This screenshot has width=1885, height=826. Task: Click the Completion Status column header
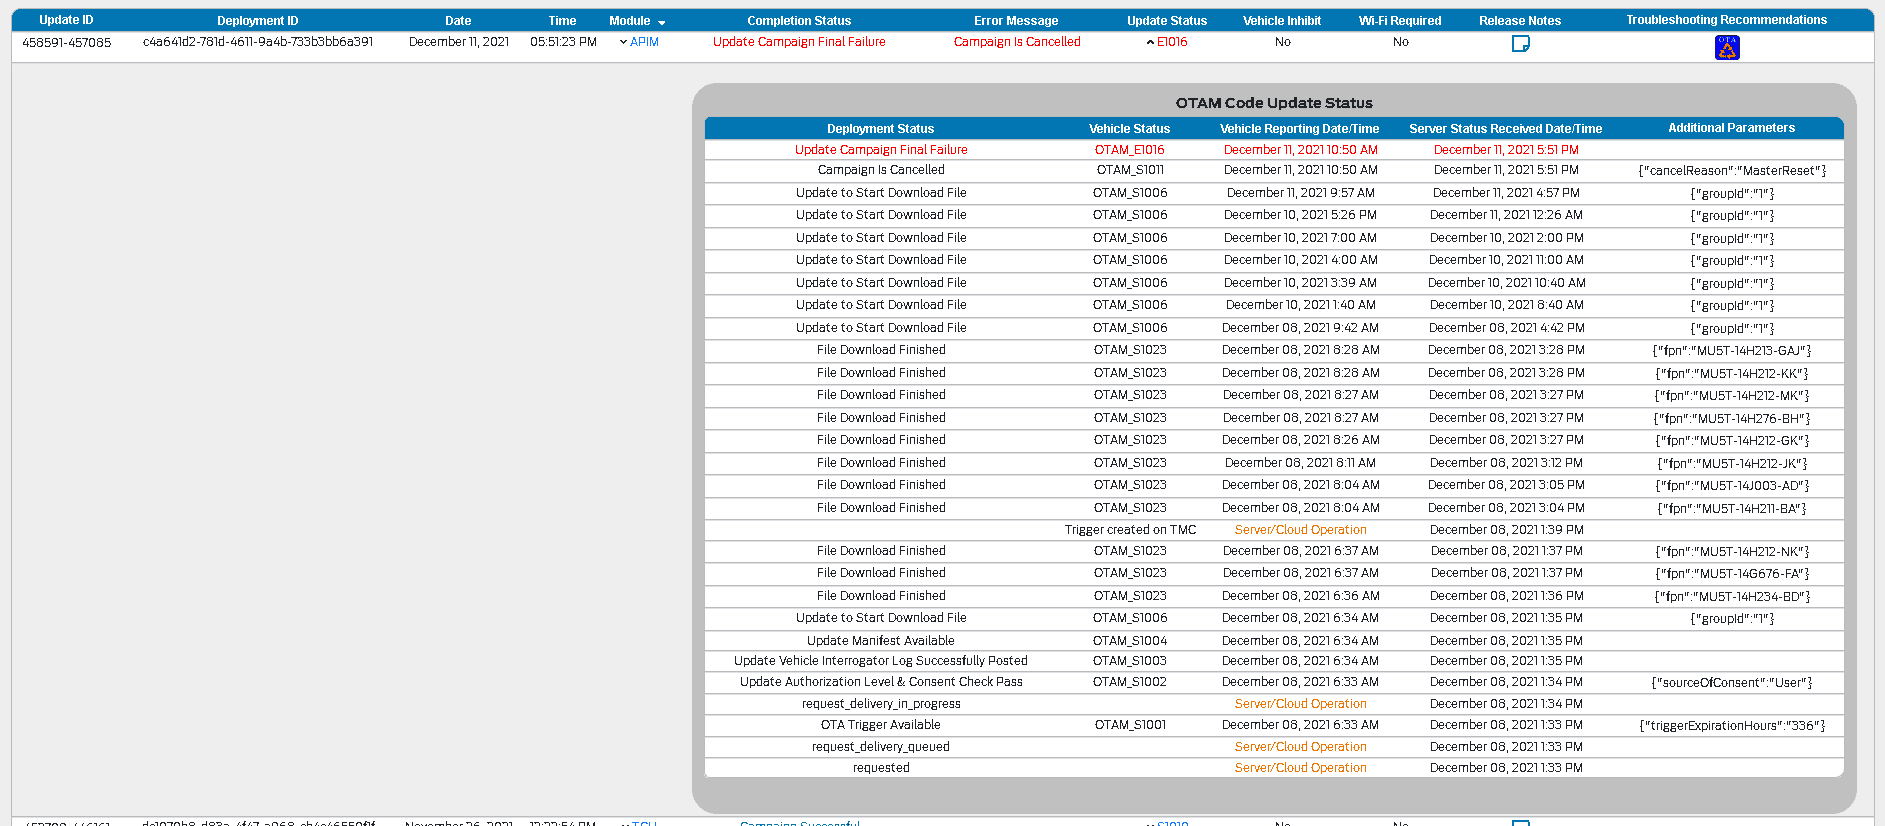799,20
